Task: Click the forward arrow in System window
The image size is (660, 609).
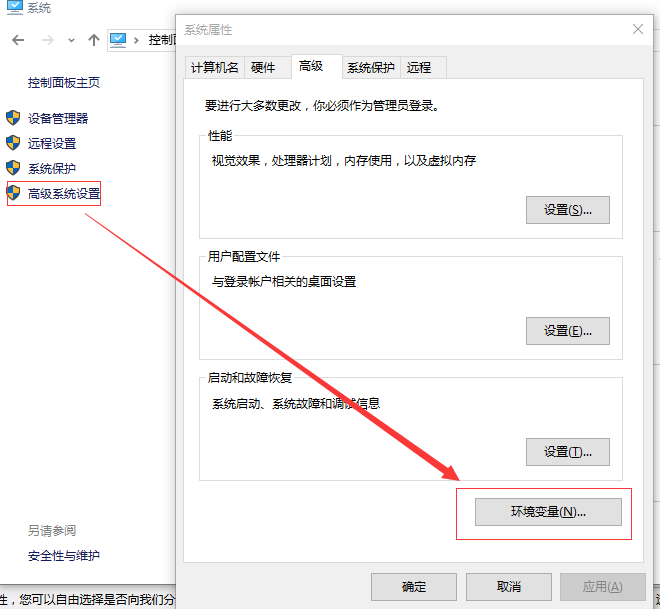Action: click(48, 40)
